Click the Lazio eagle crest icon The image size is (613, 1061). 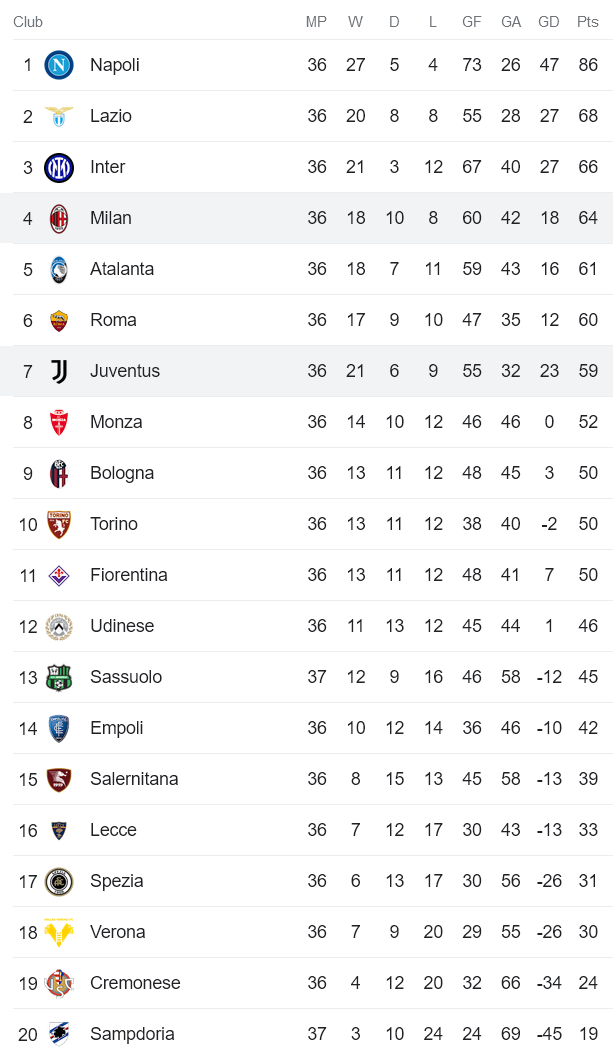[59, 116]
